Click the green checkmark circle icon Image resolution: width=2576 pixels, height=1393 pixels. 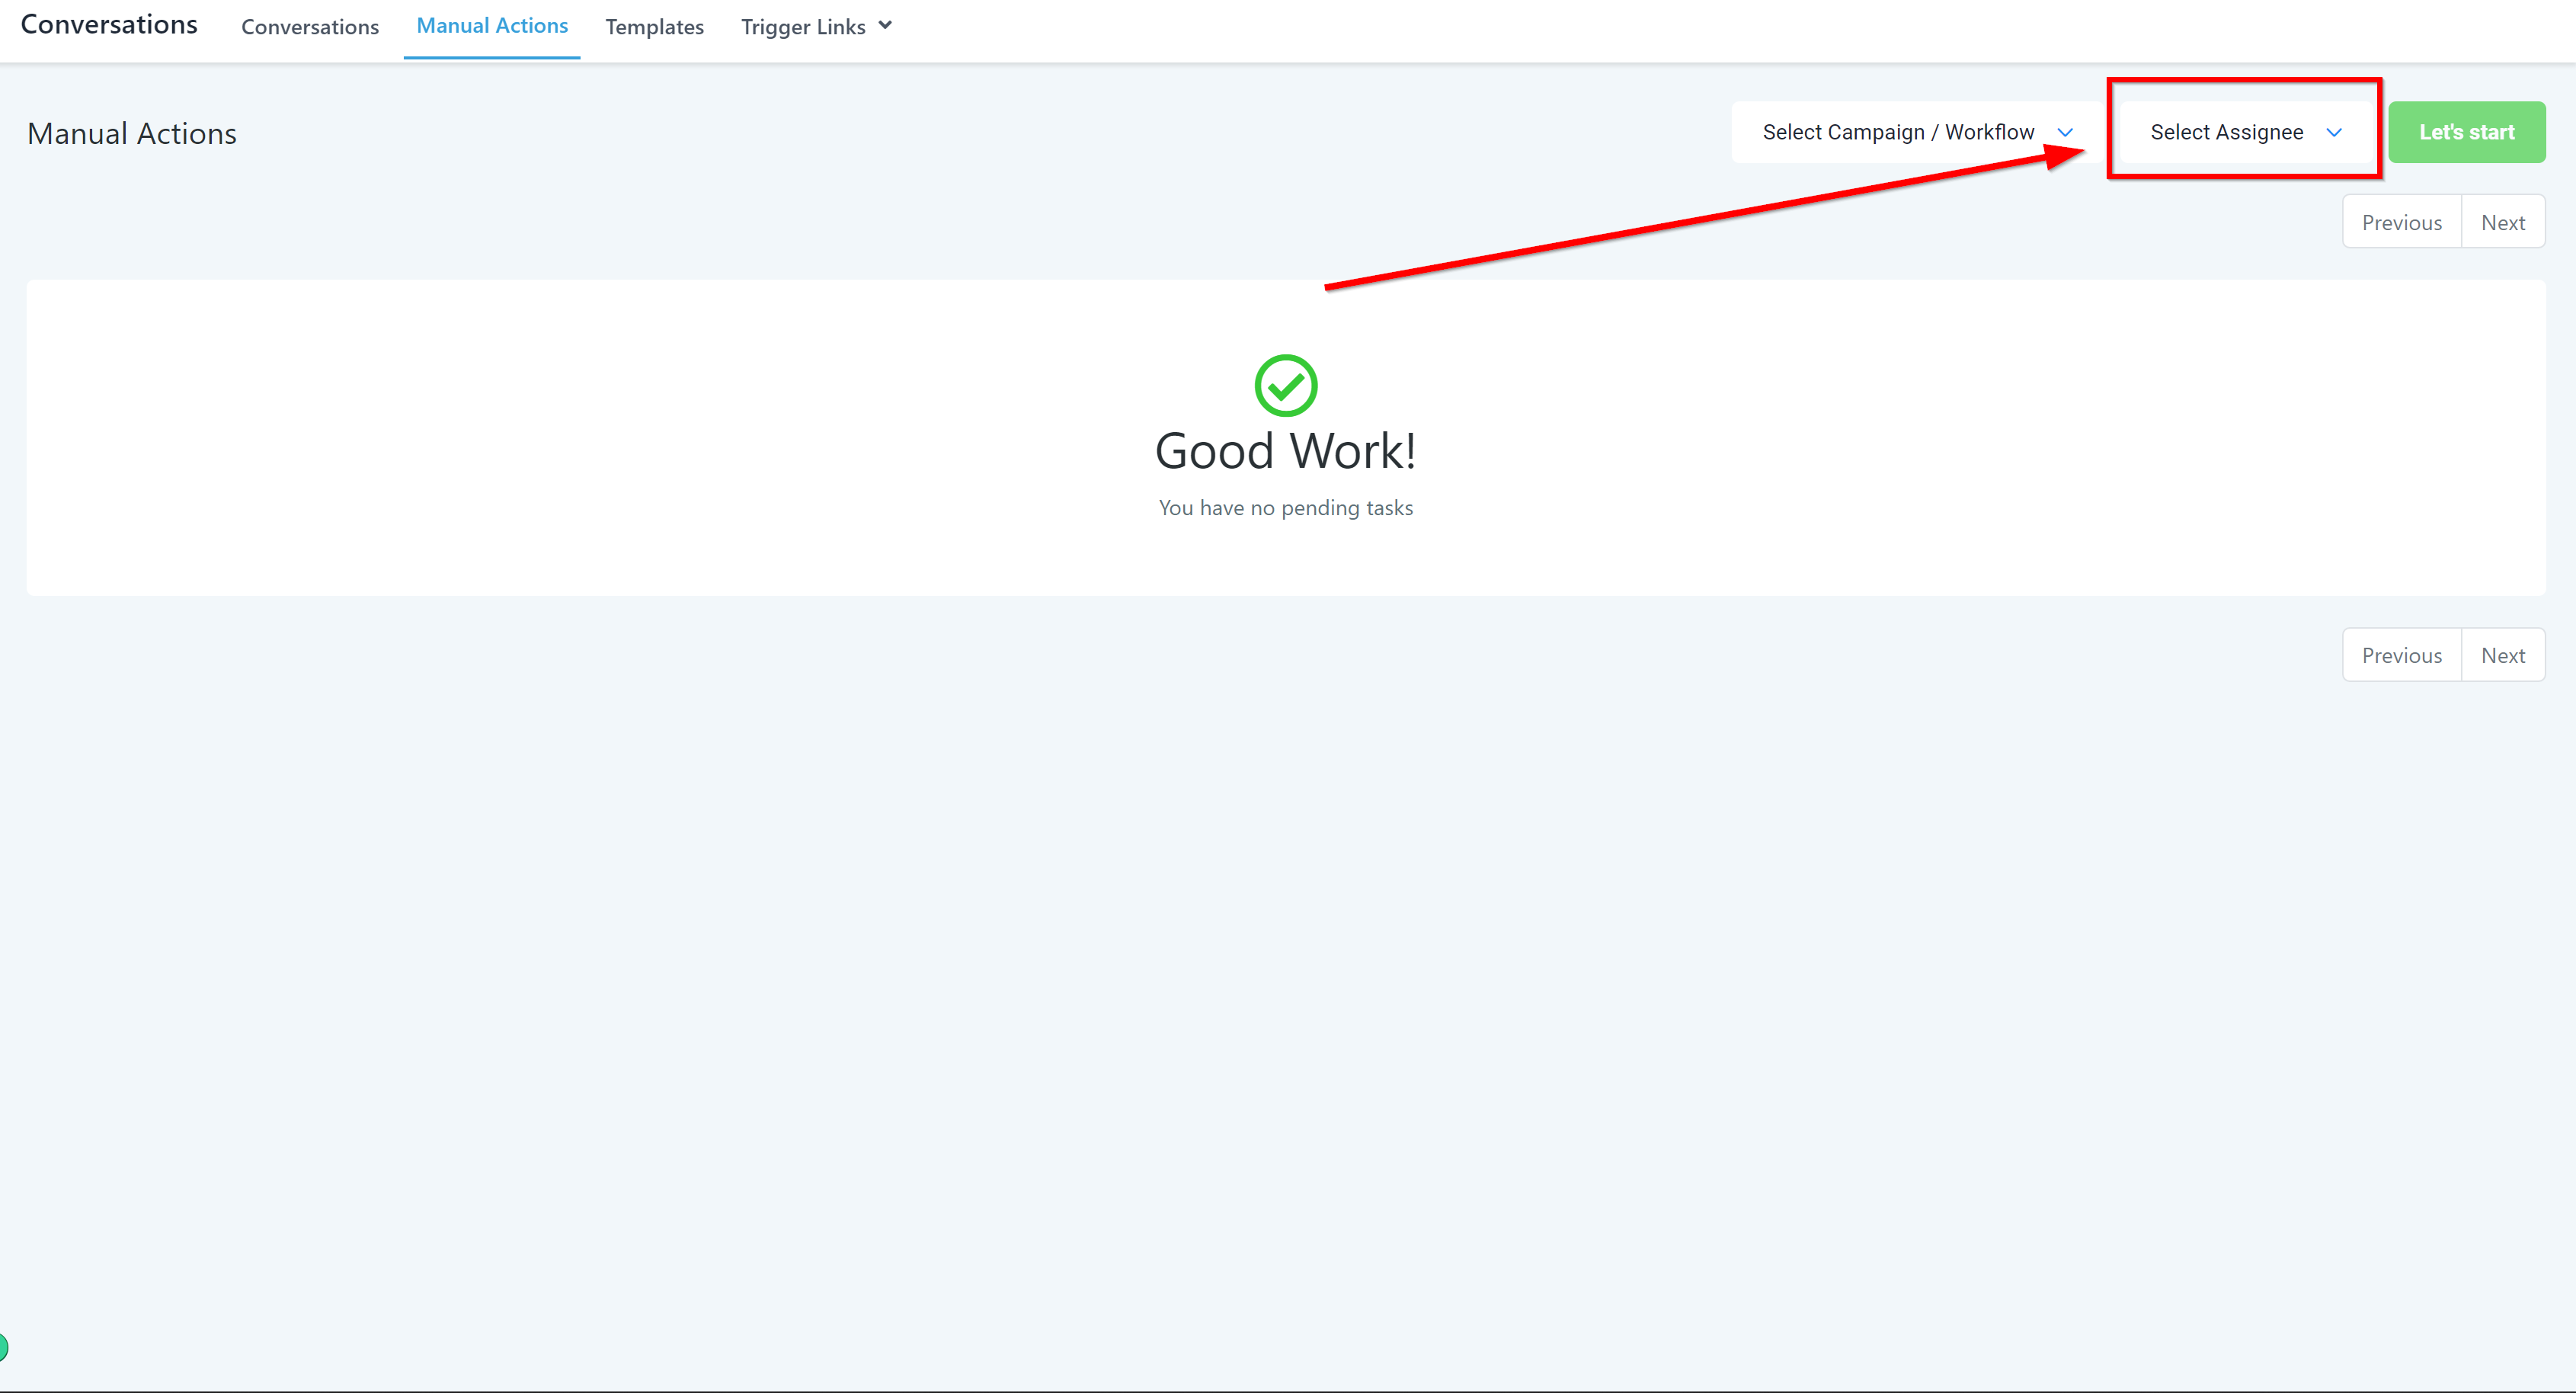[1285, 385]
